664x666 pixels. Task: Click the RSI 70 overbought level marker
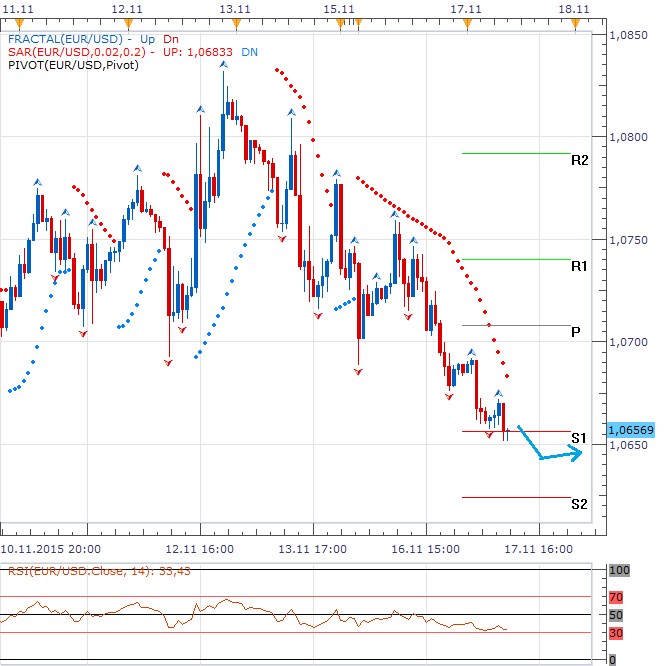point(618,597)
